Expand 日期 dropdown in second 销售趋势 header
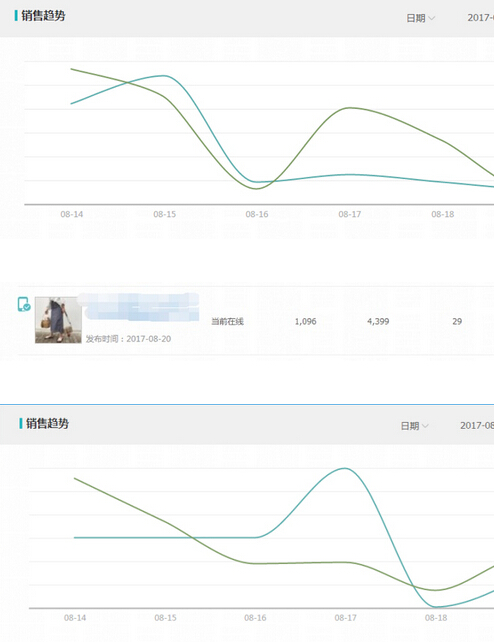Viewport: 494px width, 642px height. [x=415, y=426]
